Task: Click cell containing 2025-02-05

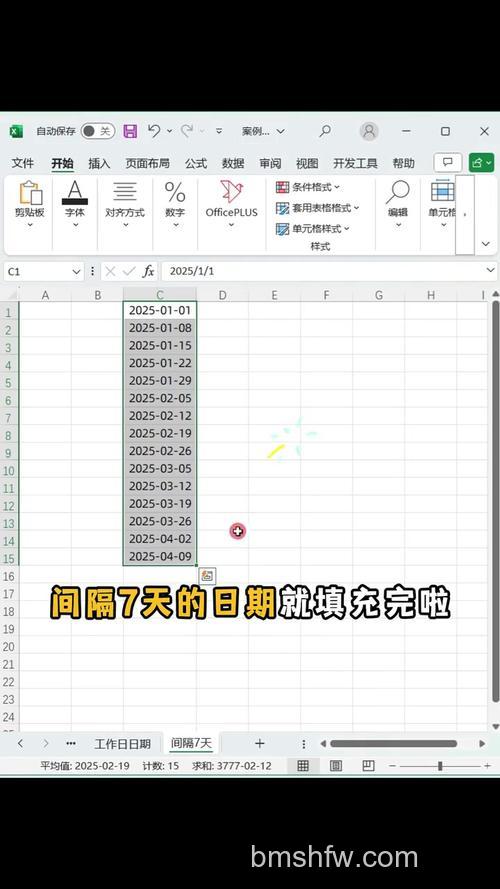Action: [160, 399]
